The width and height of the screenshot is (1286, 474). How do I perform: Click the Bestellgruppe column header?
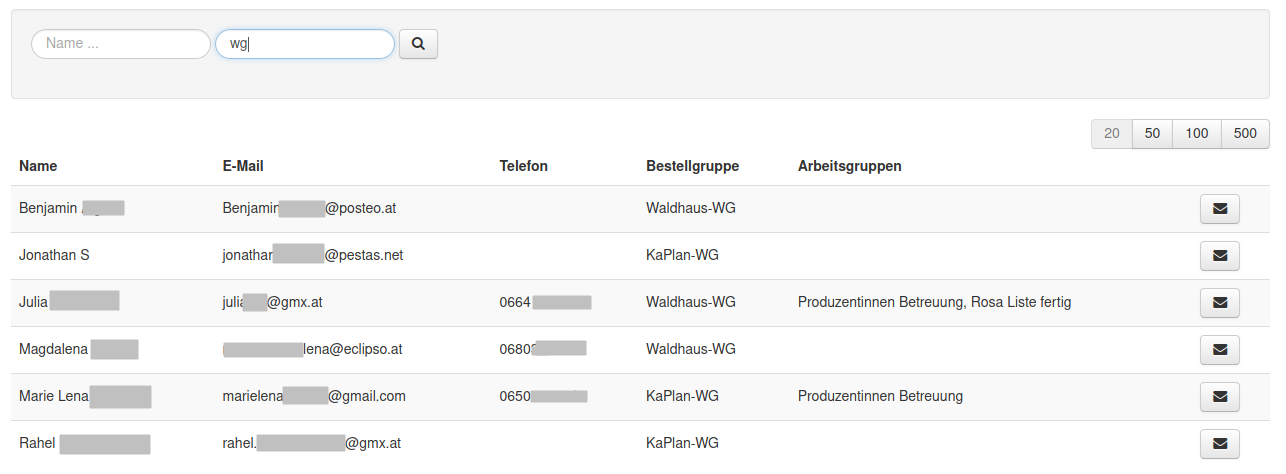coord(692,166)
